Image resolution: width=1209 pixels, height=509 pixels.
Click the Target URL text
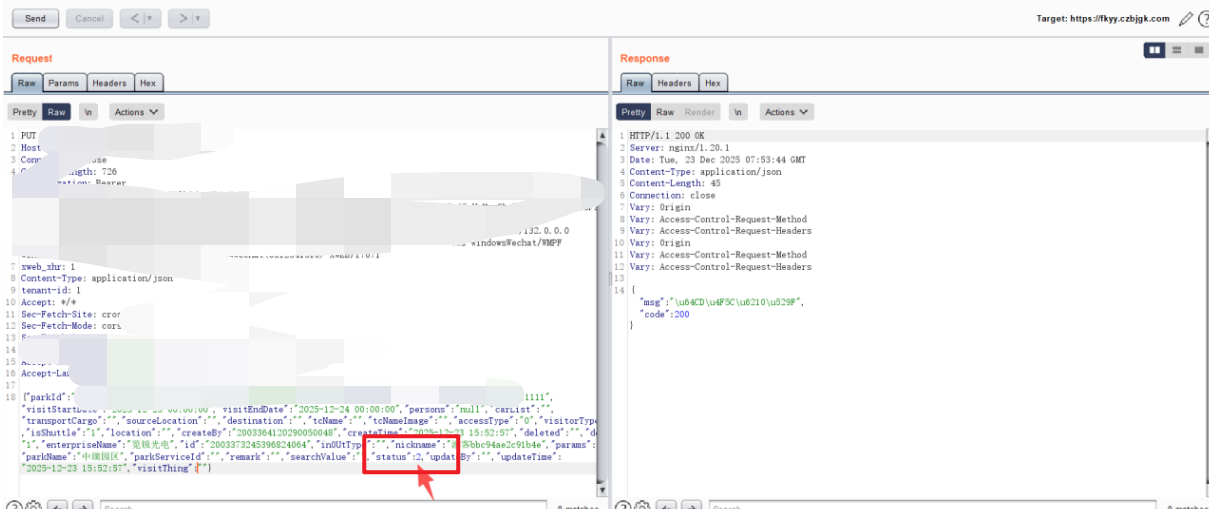click(x=1104, y=19)
